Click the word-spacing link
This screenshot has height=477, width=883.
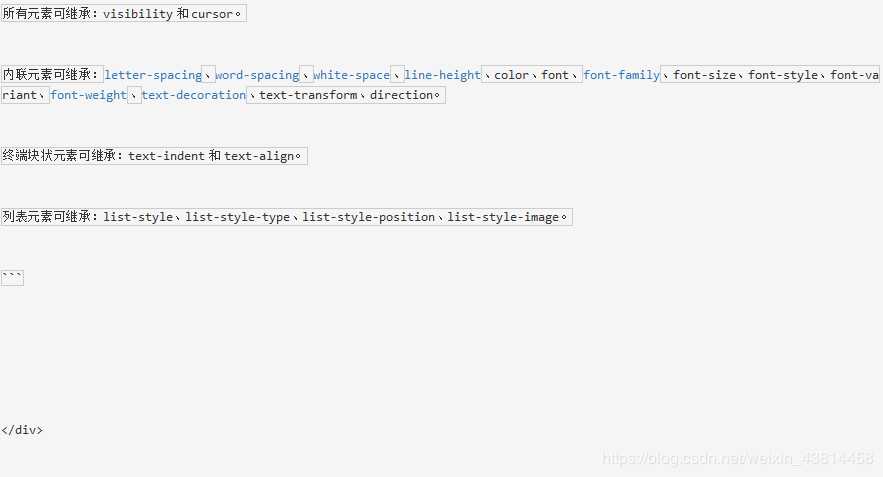point(257,75)
